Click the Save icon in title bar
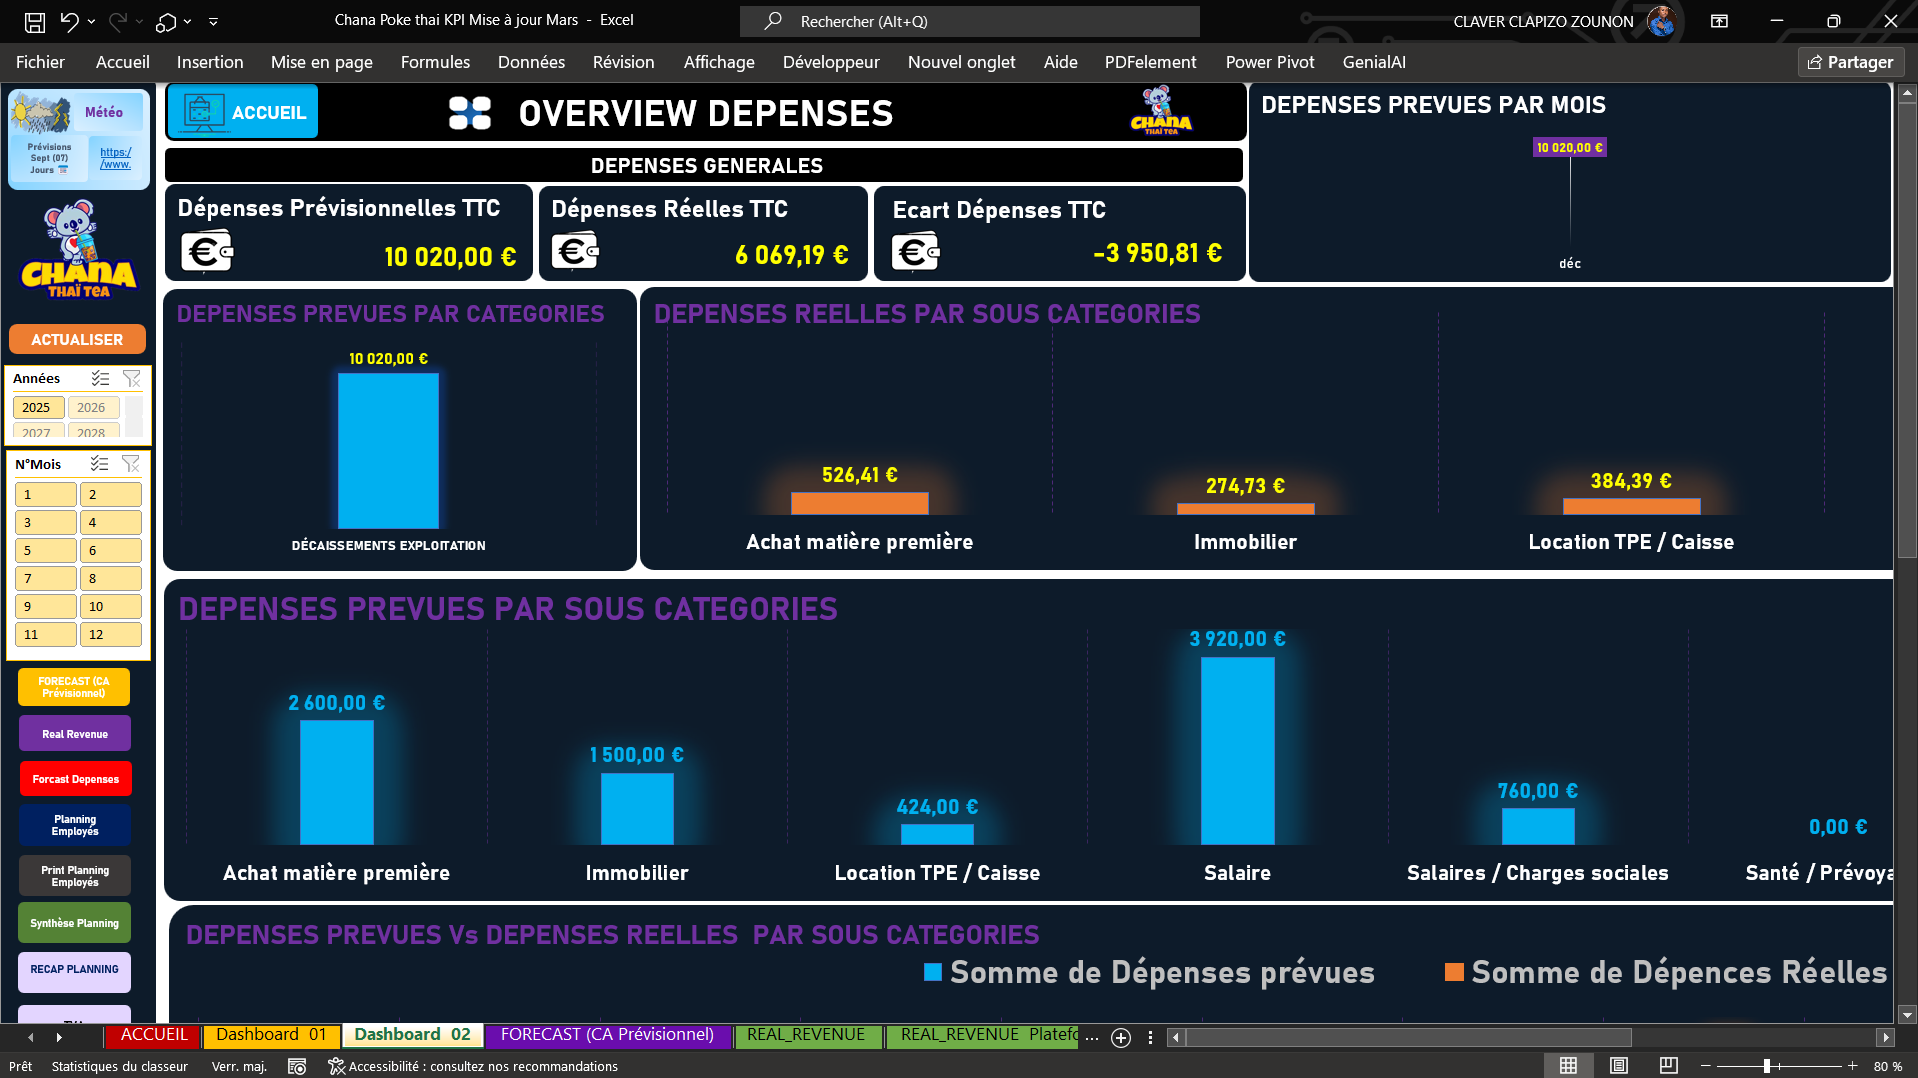This screenshot has width=1918, height=1078. (35, 21)
